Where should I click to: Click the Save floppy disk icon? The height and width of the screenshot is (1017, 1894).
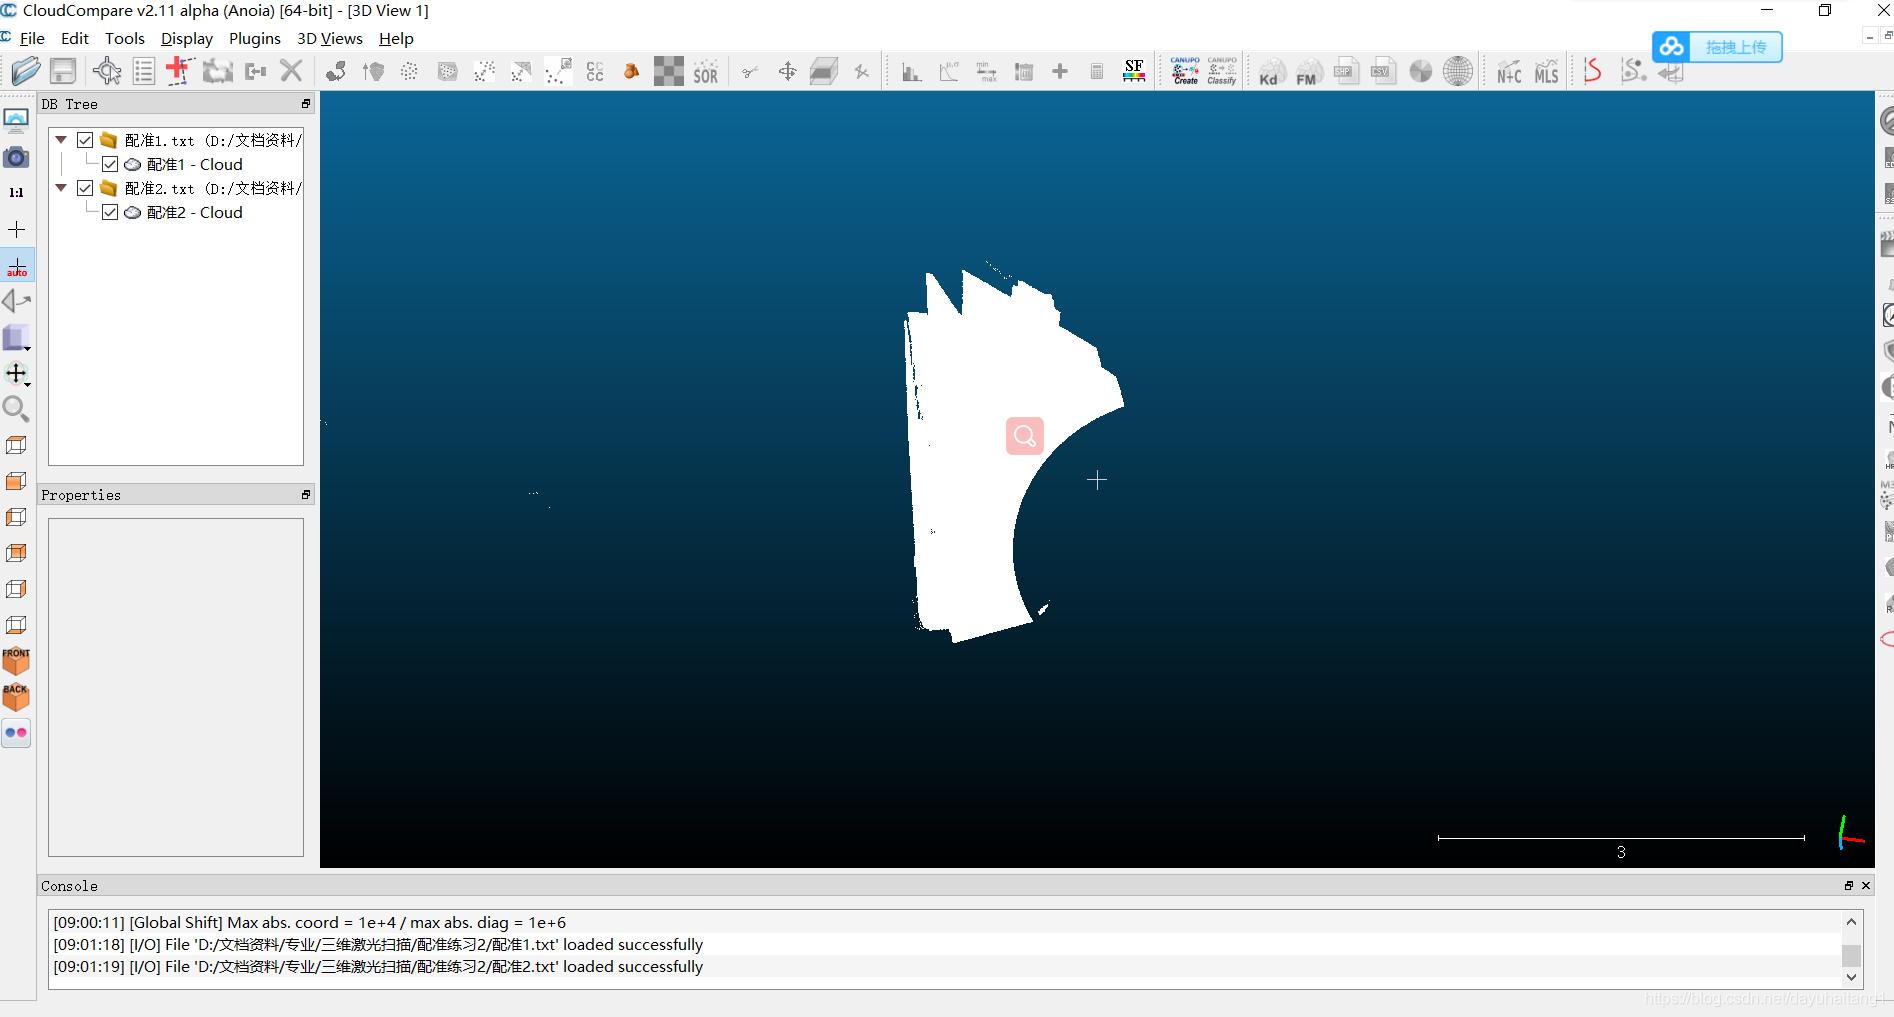[63, 71]
